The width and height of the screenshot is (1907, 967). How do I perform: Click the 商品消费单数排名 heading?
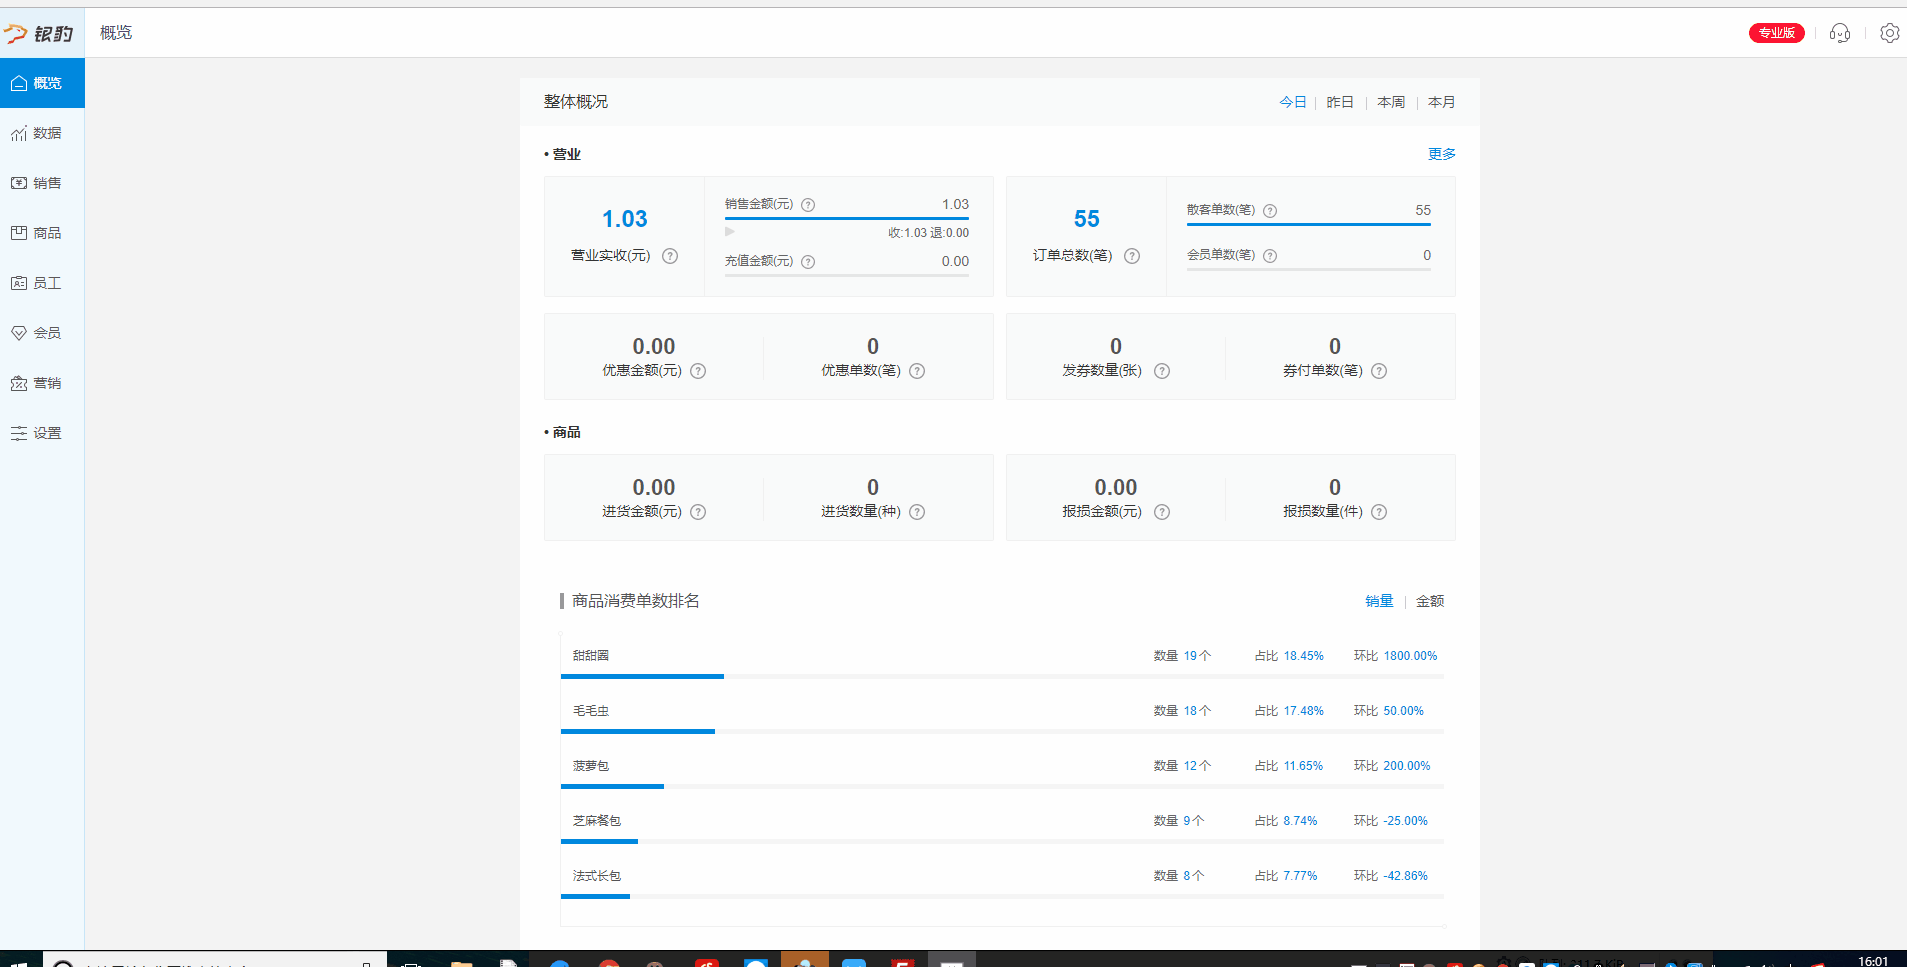[x=636, y=601]
